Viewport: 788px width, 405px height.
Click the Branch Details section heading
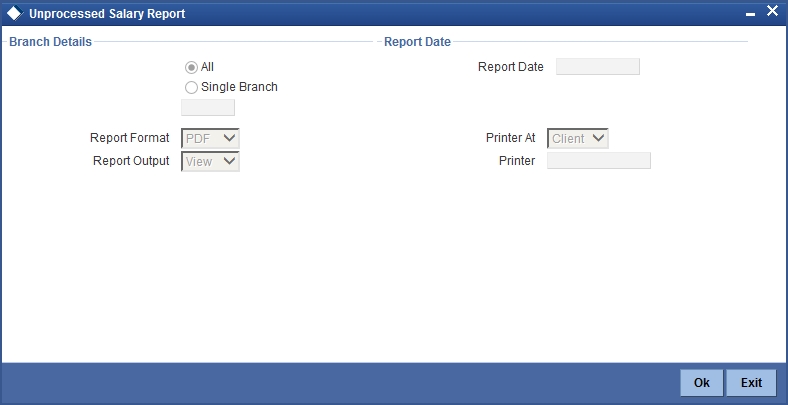coord(50,42)
